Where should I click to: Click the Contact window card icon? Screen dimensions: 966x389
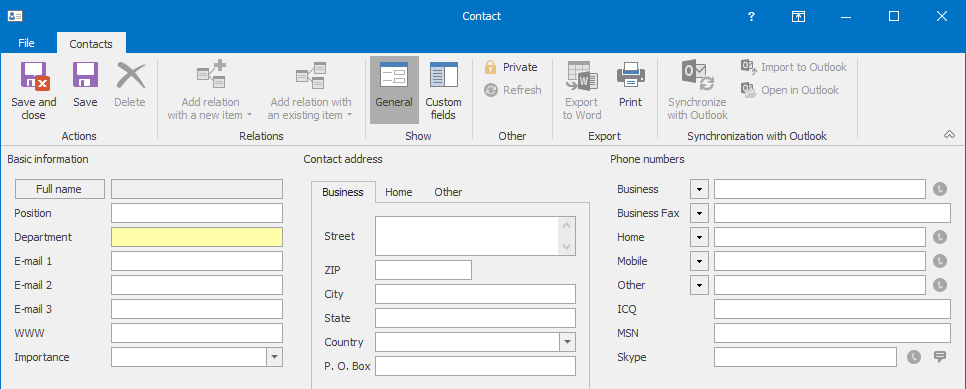pos(15,17)
